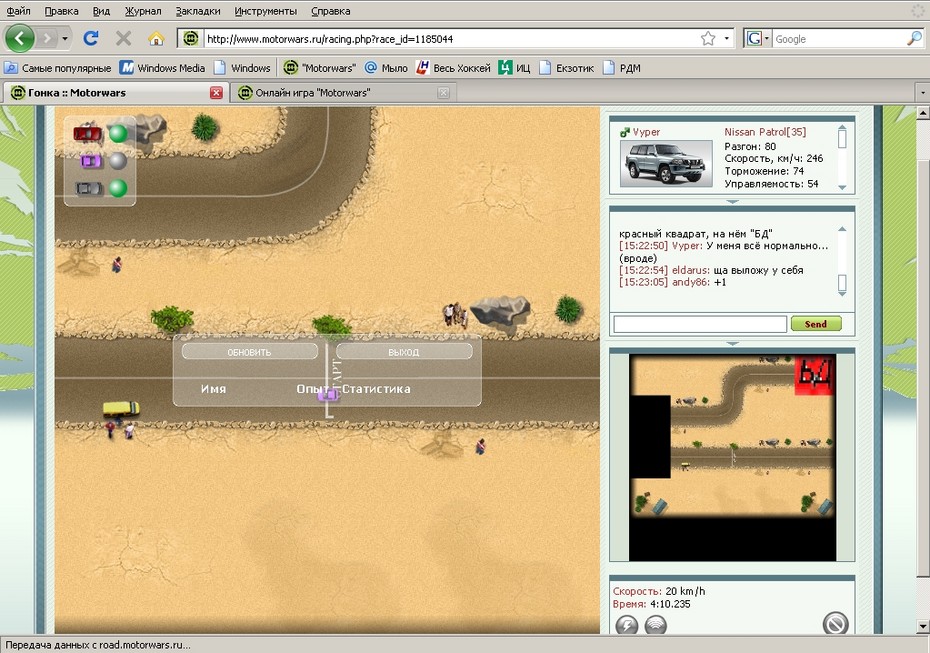Image resolution: width=930 pixels, height=653 pixels.
Task: Open the ИЦ bookmark
Action: (x=515, y=68)
